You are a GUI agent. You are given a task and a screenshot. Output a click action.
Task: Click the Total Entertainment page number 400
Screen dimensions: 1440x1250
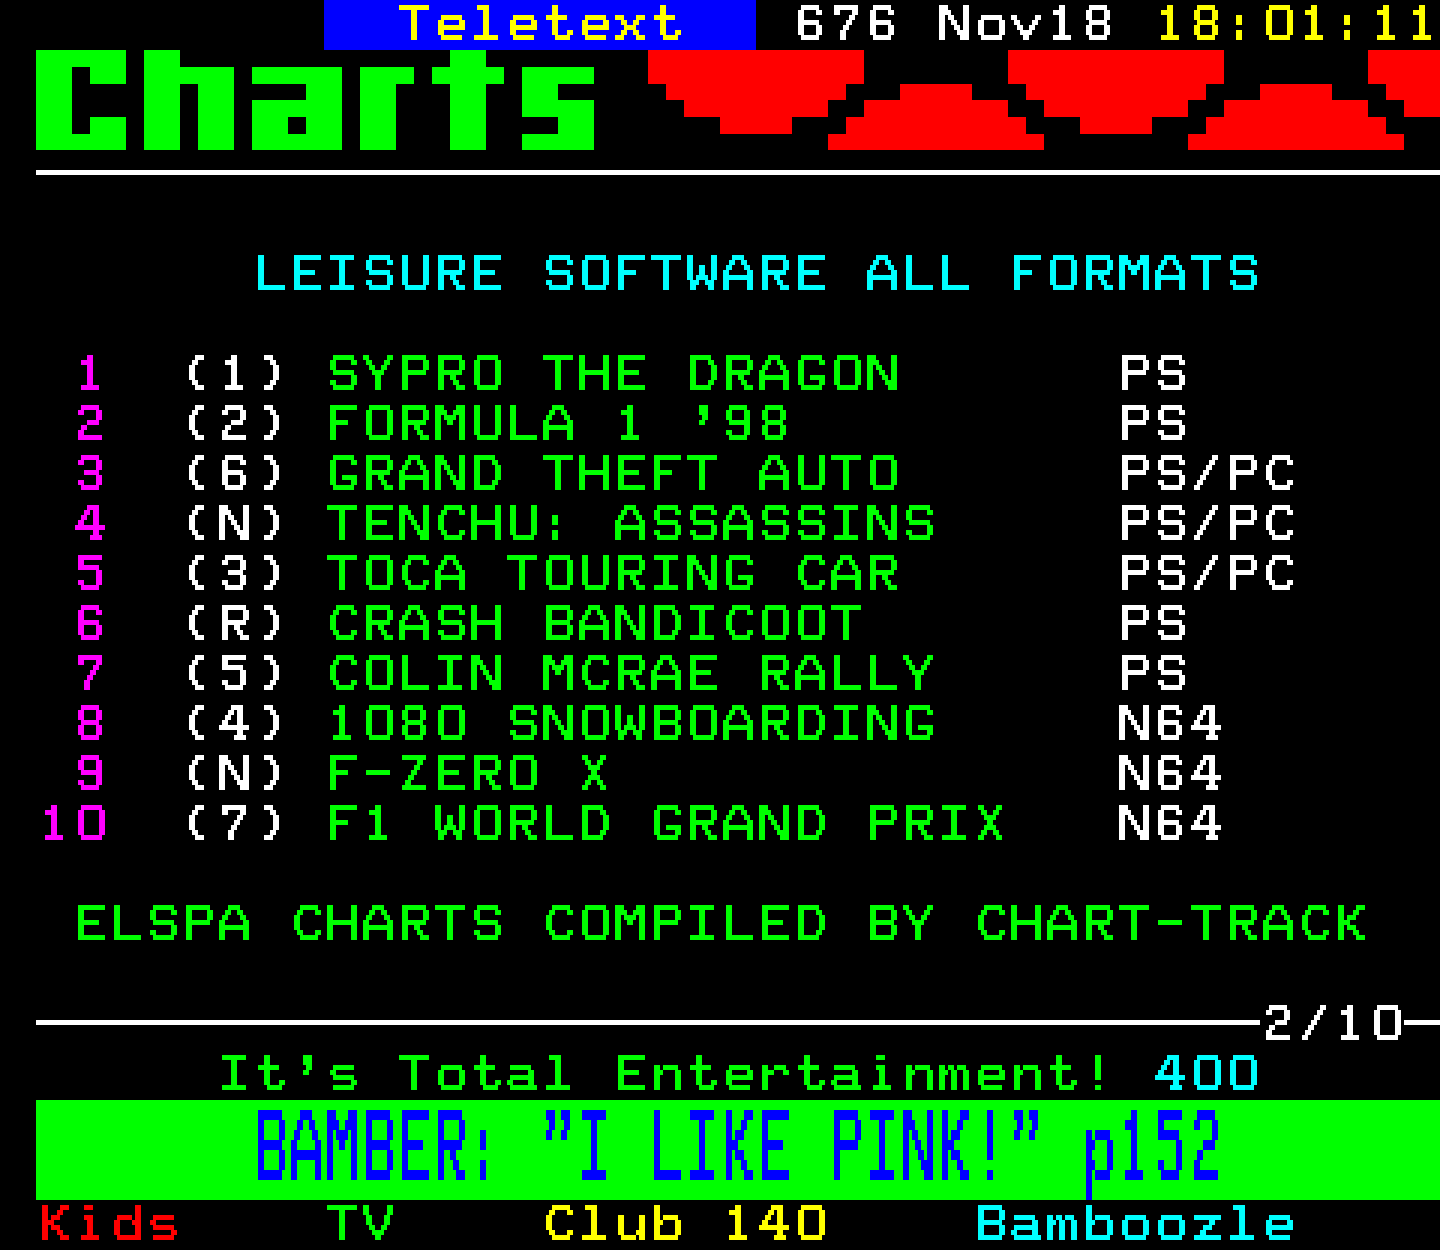pyautogui.click(x=1207, y=1074)
